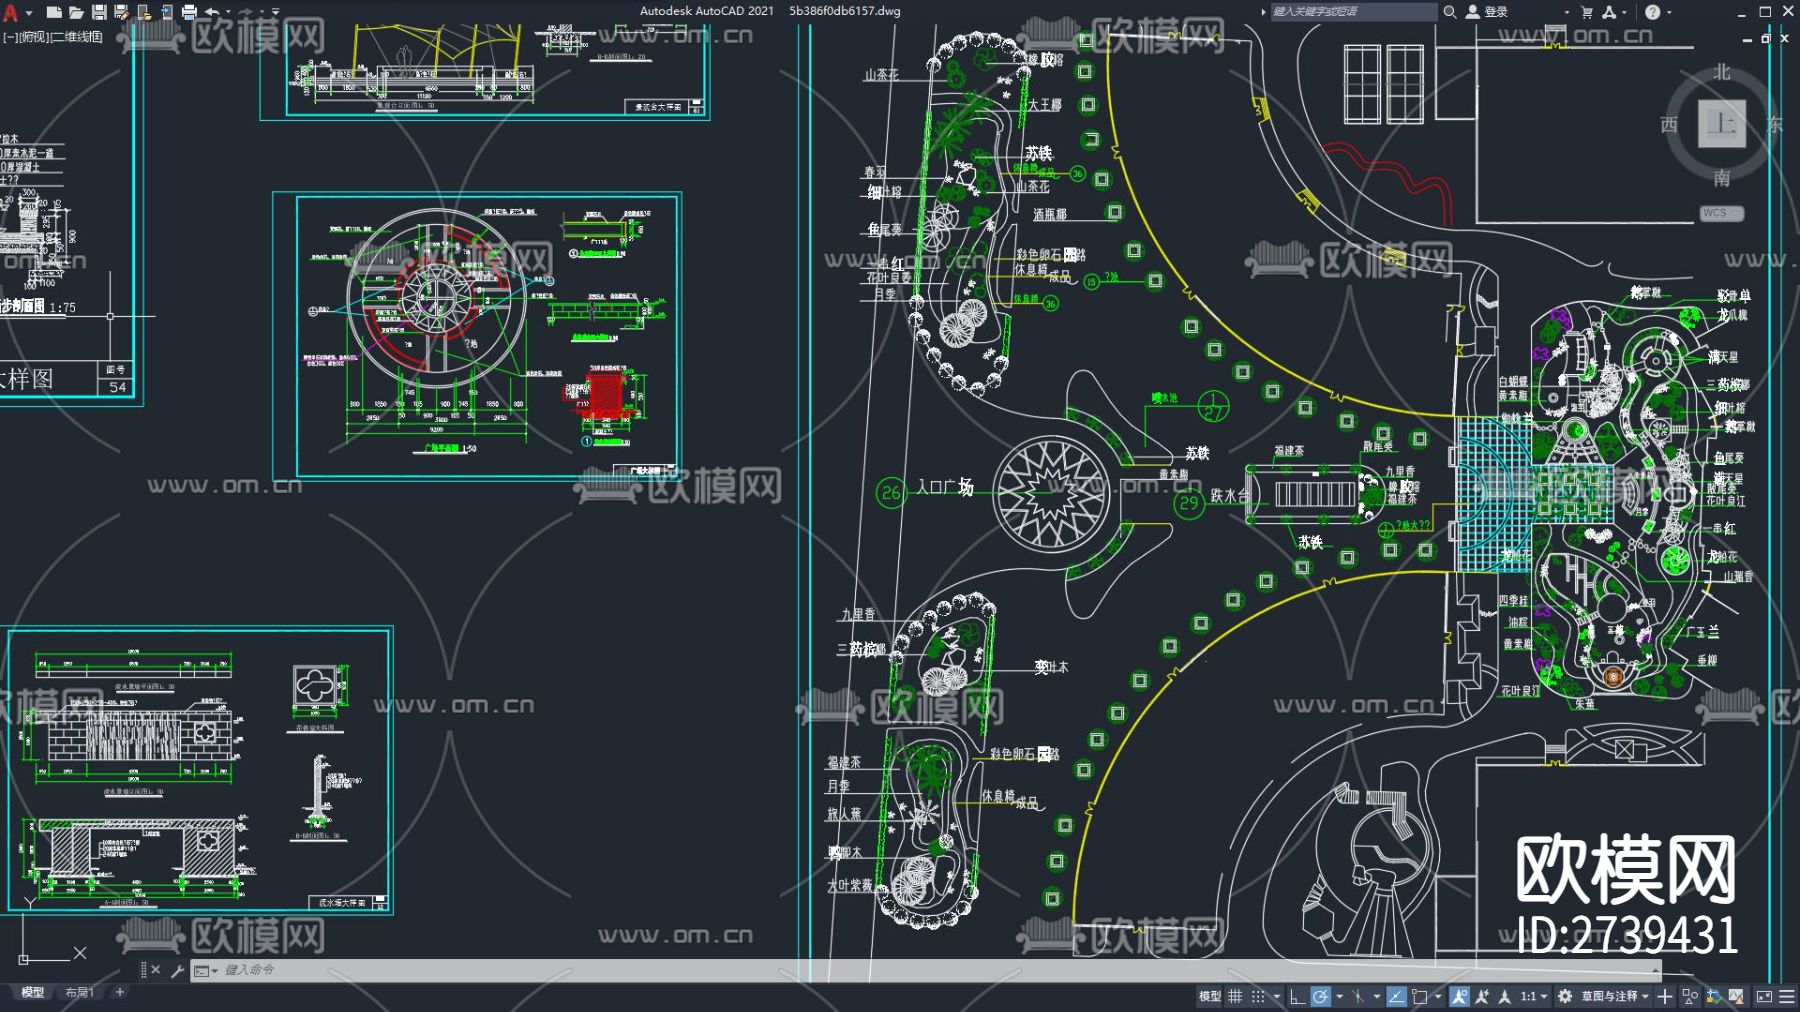Restore down the drawing window

pos(1765,38)
